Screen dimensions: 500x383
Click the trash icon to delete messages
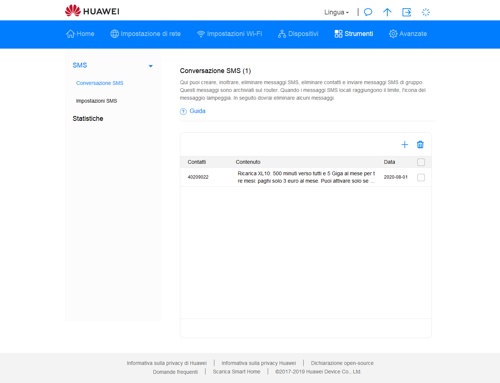tap(420, 144)
